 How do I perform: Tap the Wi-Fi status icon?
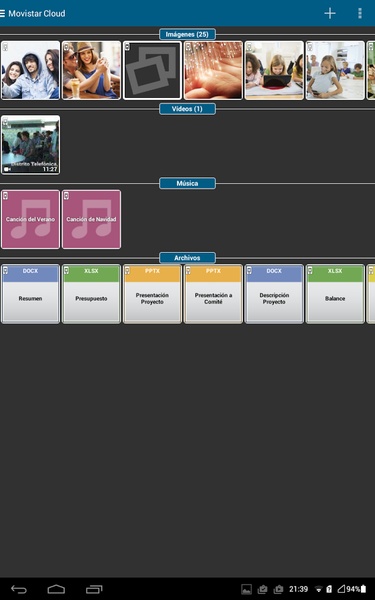point(318,589)
